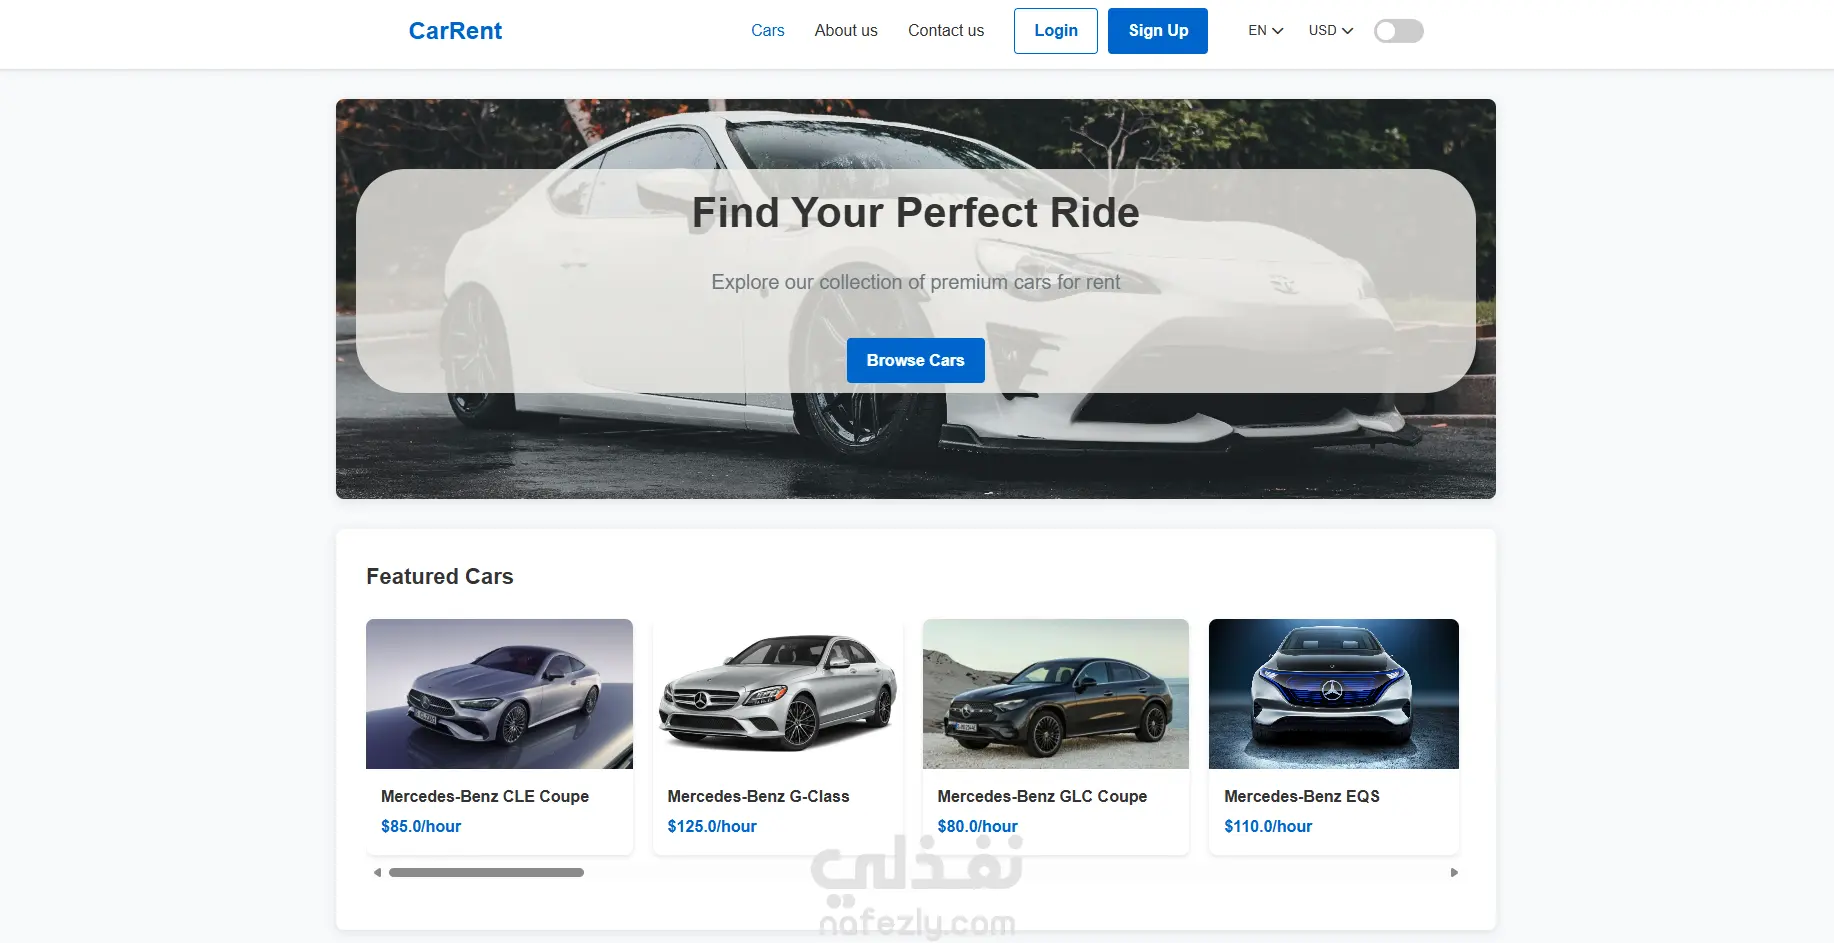The image size is (1834, 943).
Task: Expand the EN language dropdown
Action: coord(1265,31)
